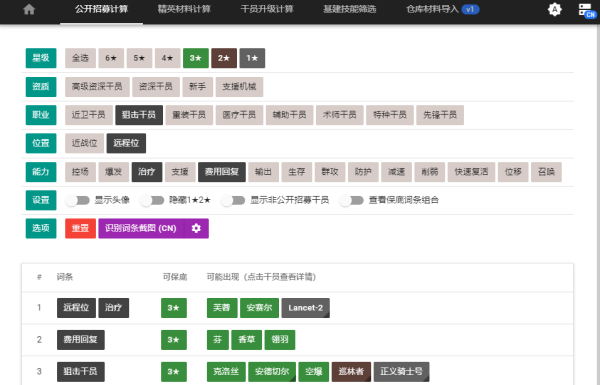The width and height of the screenshot is (600, 385).
Task: Select the 5★ rarity filter
Action: pyautogui.click(x=139, y=58)
